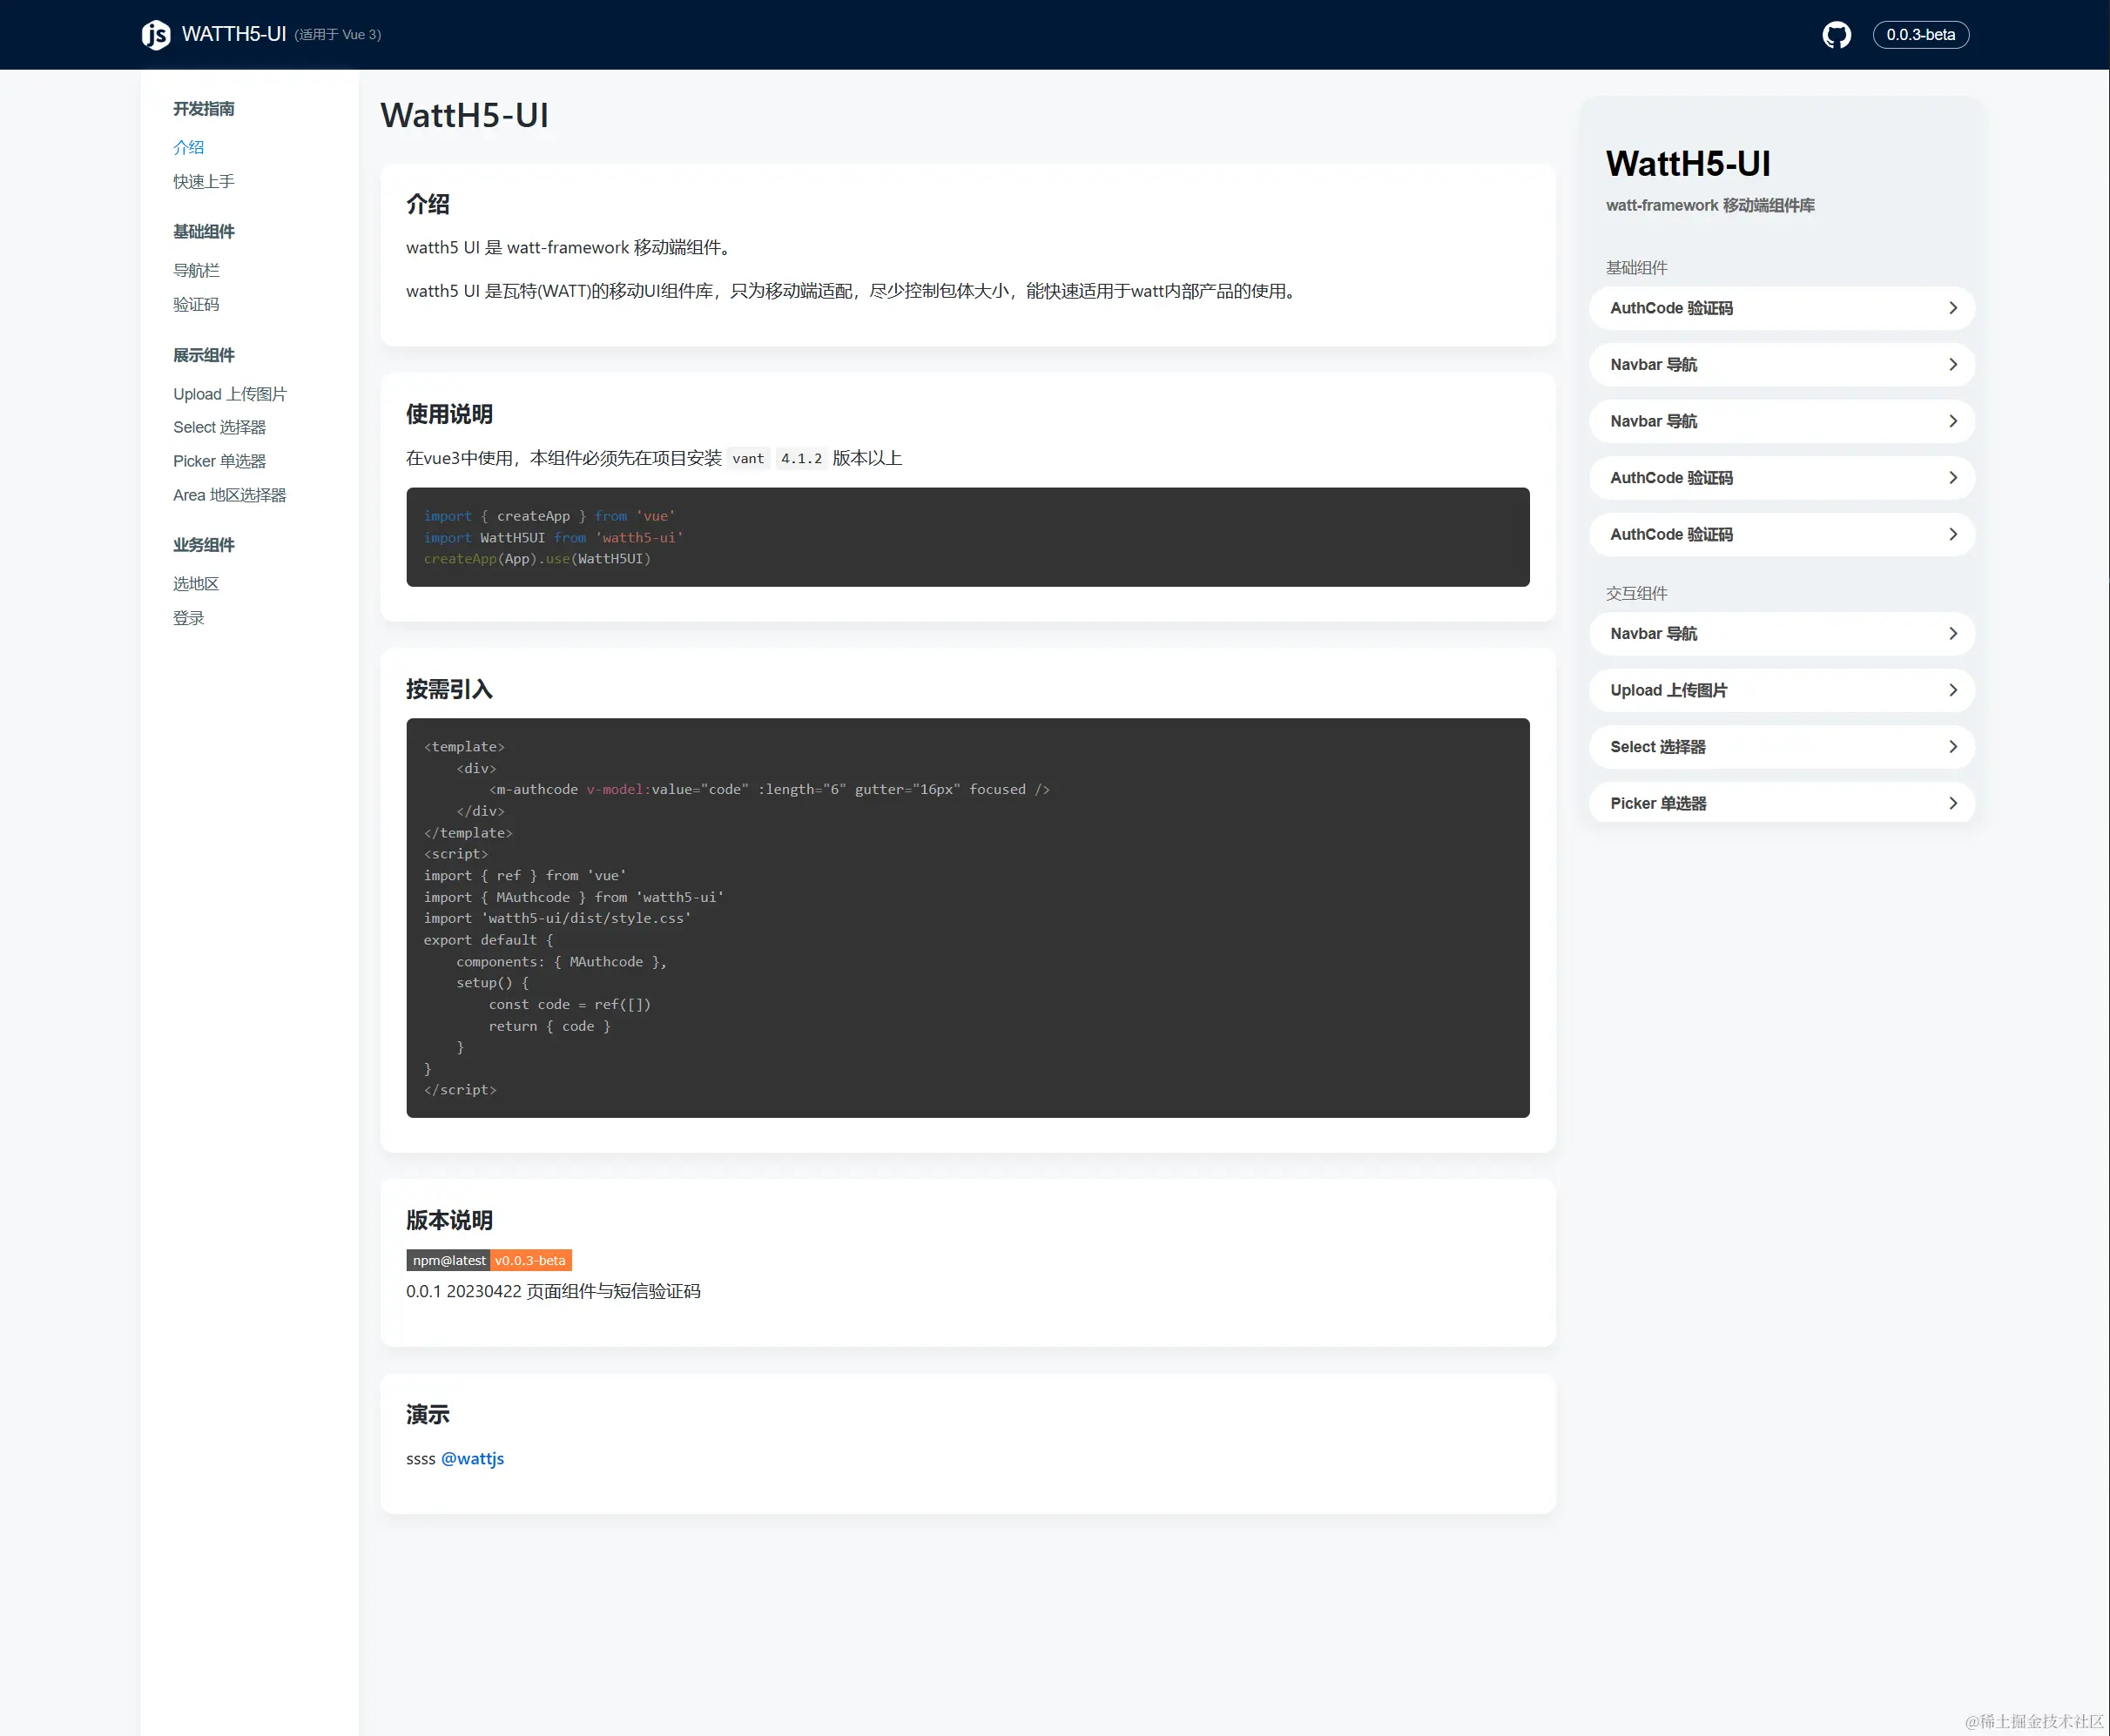Screen dimensions: 2110x1736
Task: Open Select 选择器 in sidebar
Action: [220, 427]
